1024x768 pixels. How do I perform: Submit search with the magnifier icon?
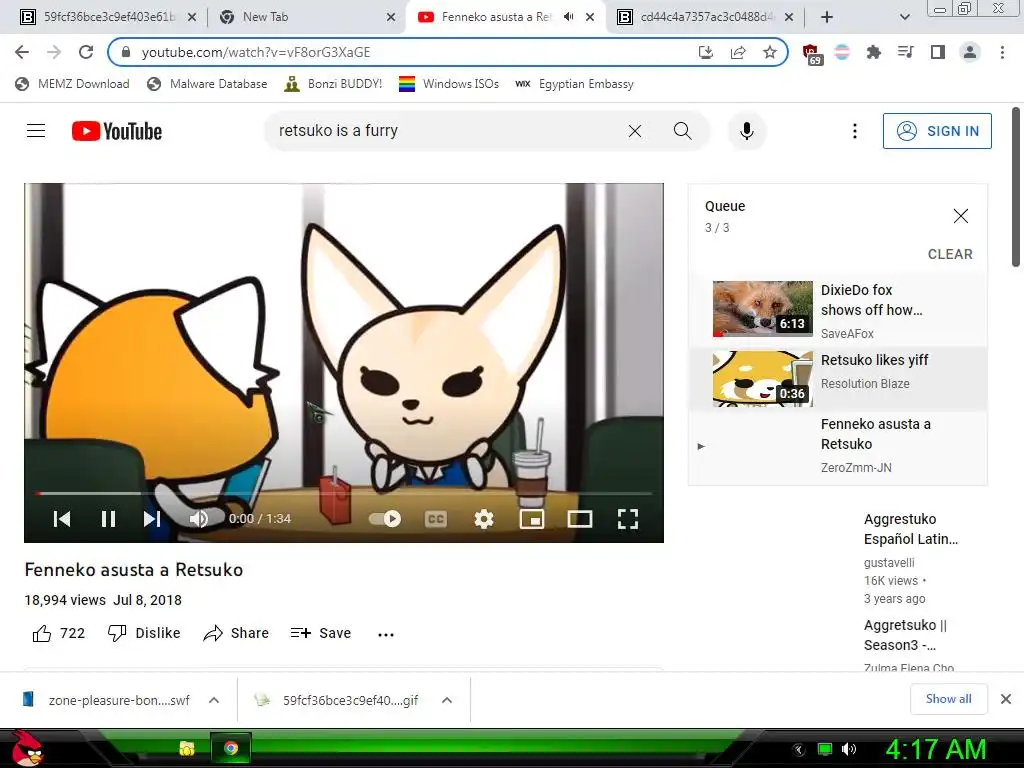click(x=682, y=131)
